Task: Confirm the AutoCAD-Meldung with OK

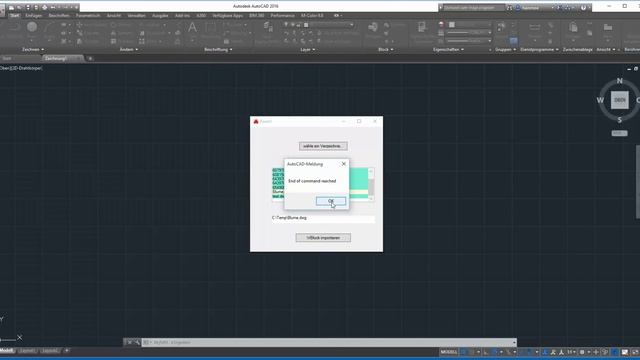Action: click(331, 201)
